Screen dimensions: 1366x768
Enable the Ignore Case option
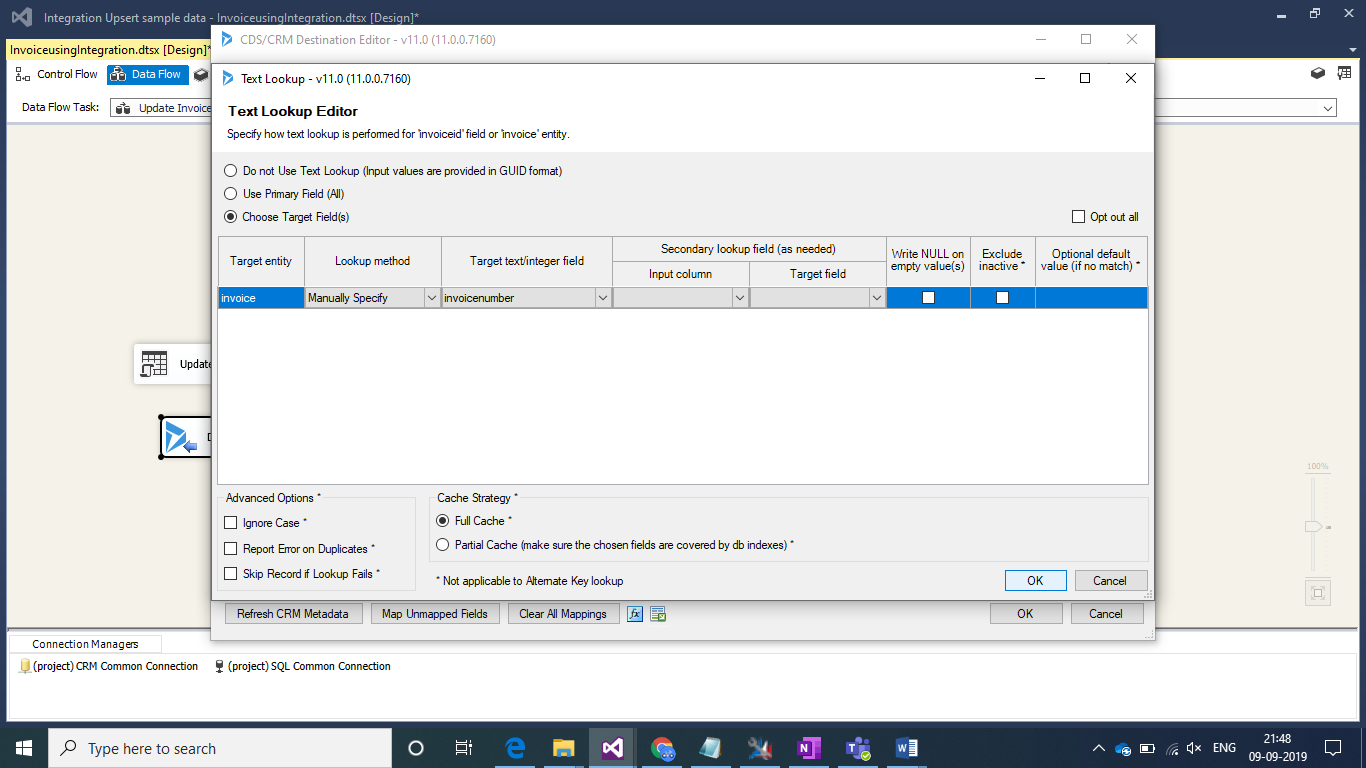231,523
